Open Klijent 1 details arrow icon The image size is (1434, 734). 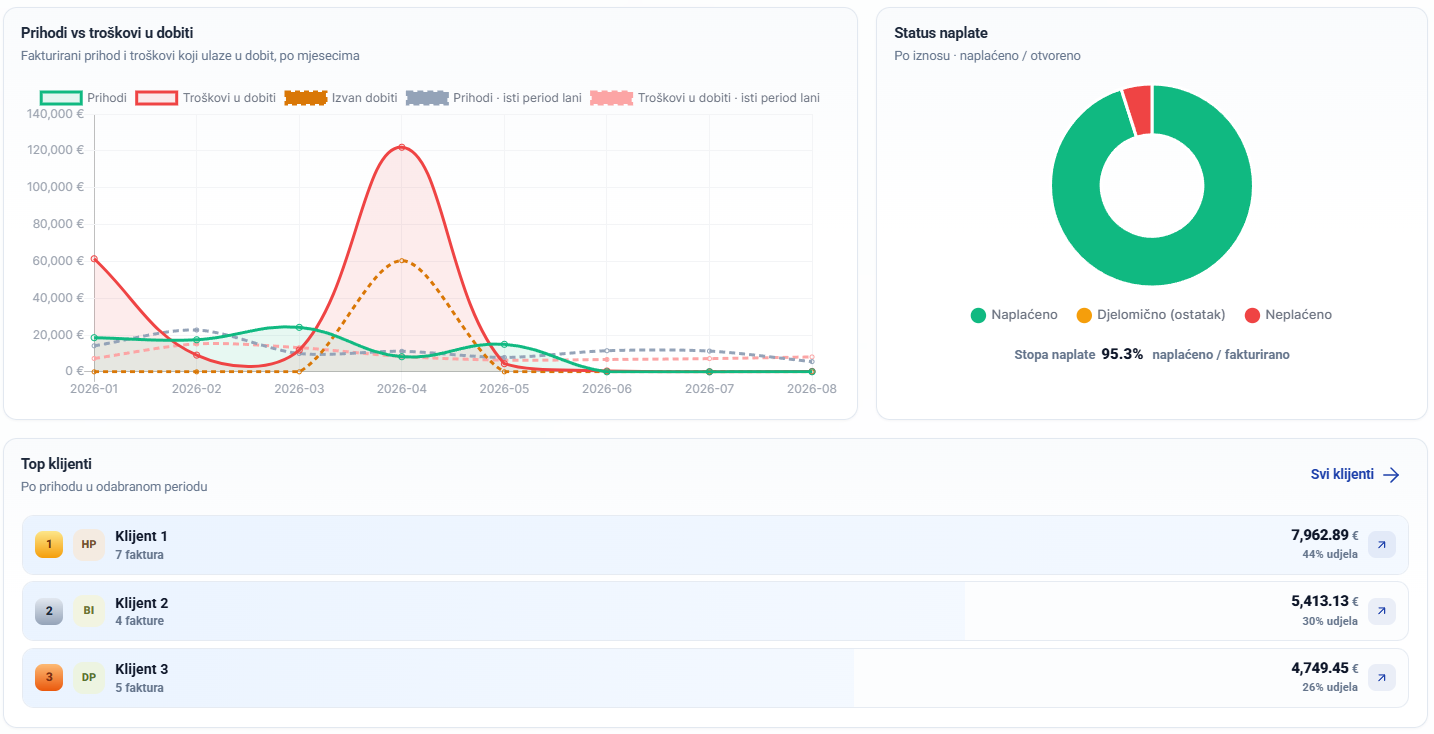[x=1381, y=545]
